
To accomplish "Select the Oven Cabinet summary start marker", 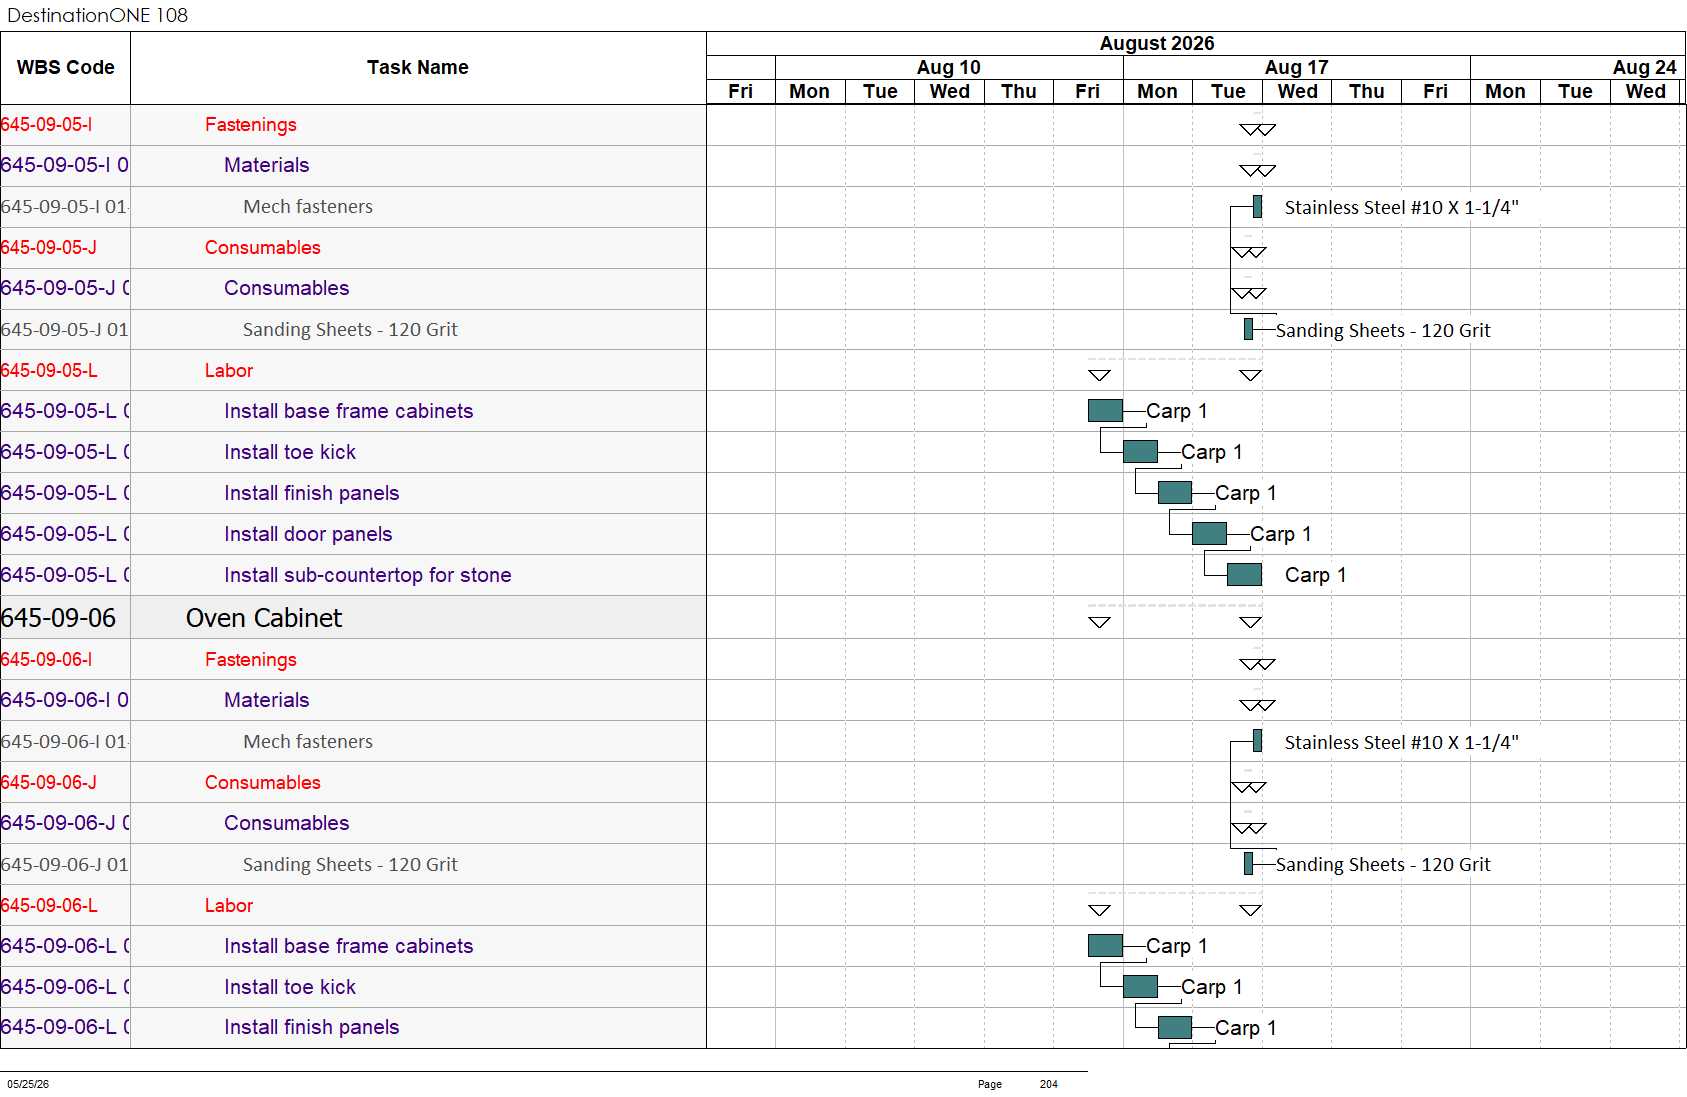I will pyautogui.click(x=1099, y=622).
